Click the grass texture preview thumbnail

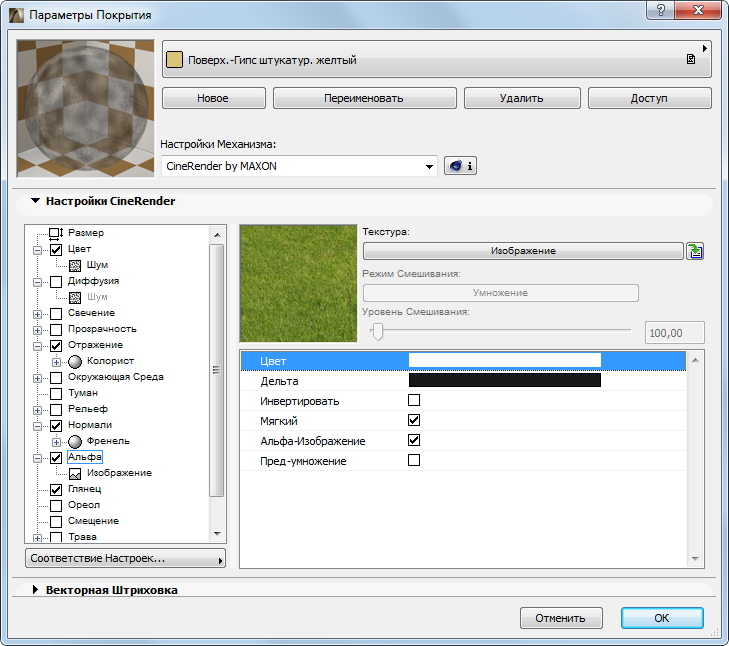pyautogui.click(x=298, y=284)
